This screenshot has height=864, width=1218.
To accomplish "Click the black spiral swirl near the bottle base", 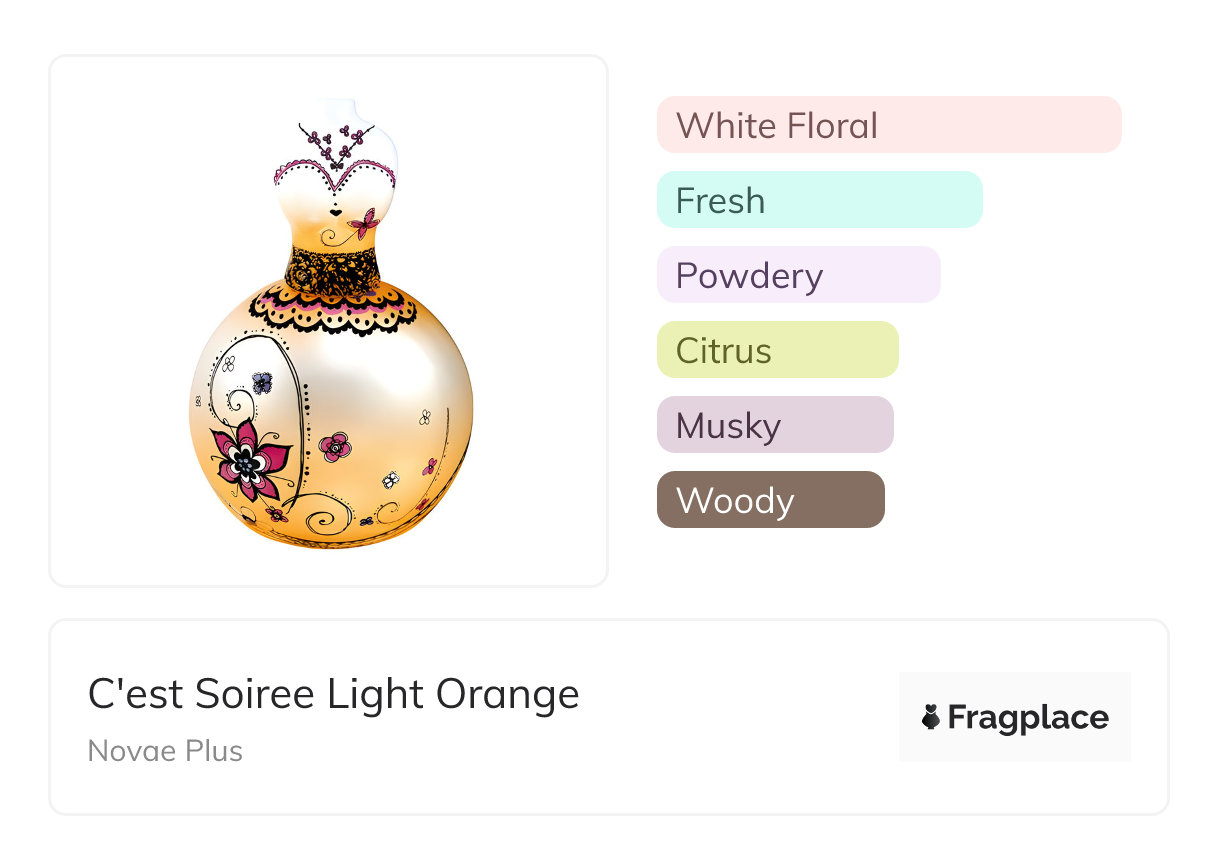I will (323, 520).
